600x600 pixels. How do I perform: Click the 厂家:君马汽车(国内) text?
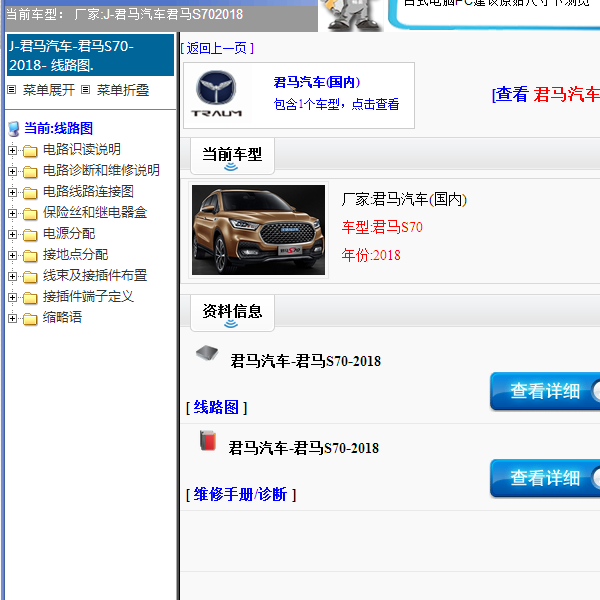click(x=404, y=199)
